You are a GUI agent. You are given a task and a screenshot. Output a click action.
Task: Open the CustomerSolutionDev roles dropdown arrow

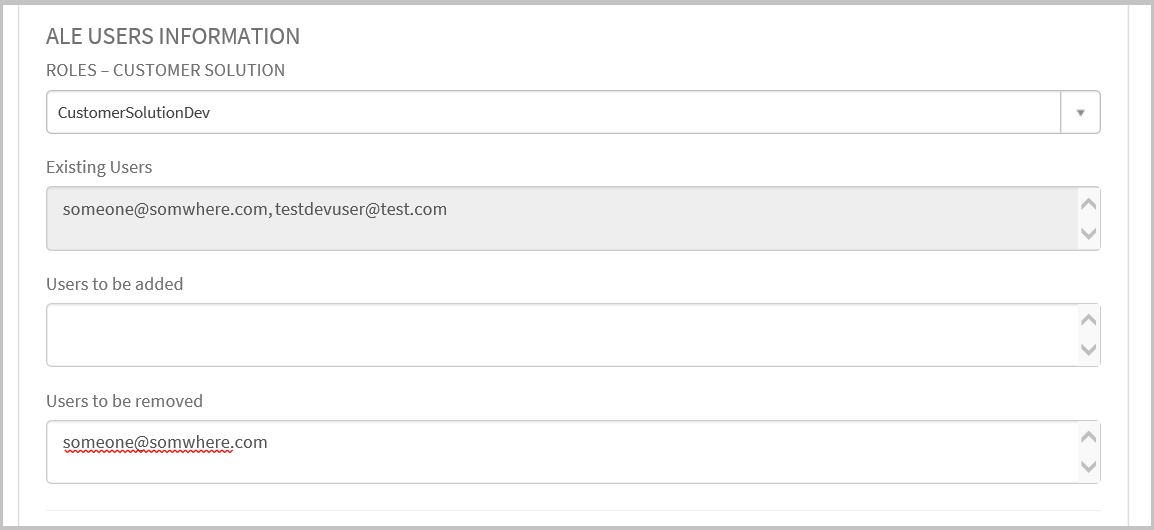[1080, 113]
